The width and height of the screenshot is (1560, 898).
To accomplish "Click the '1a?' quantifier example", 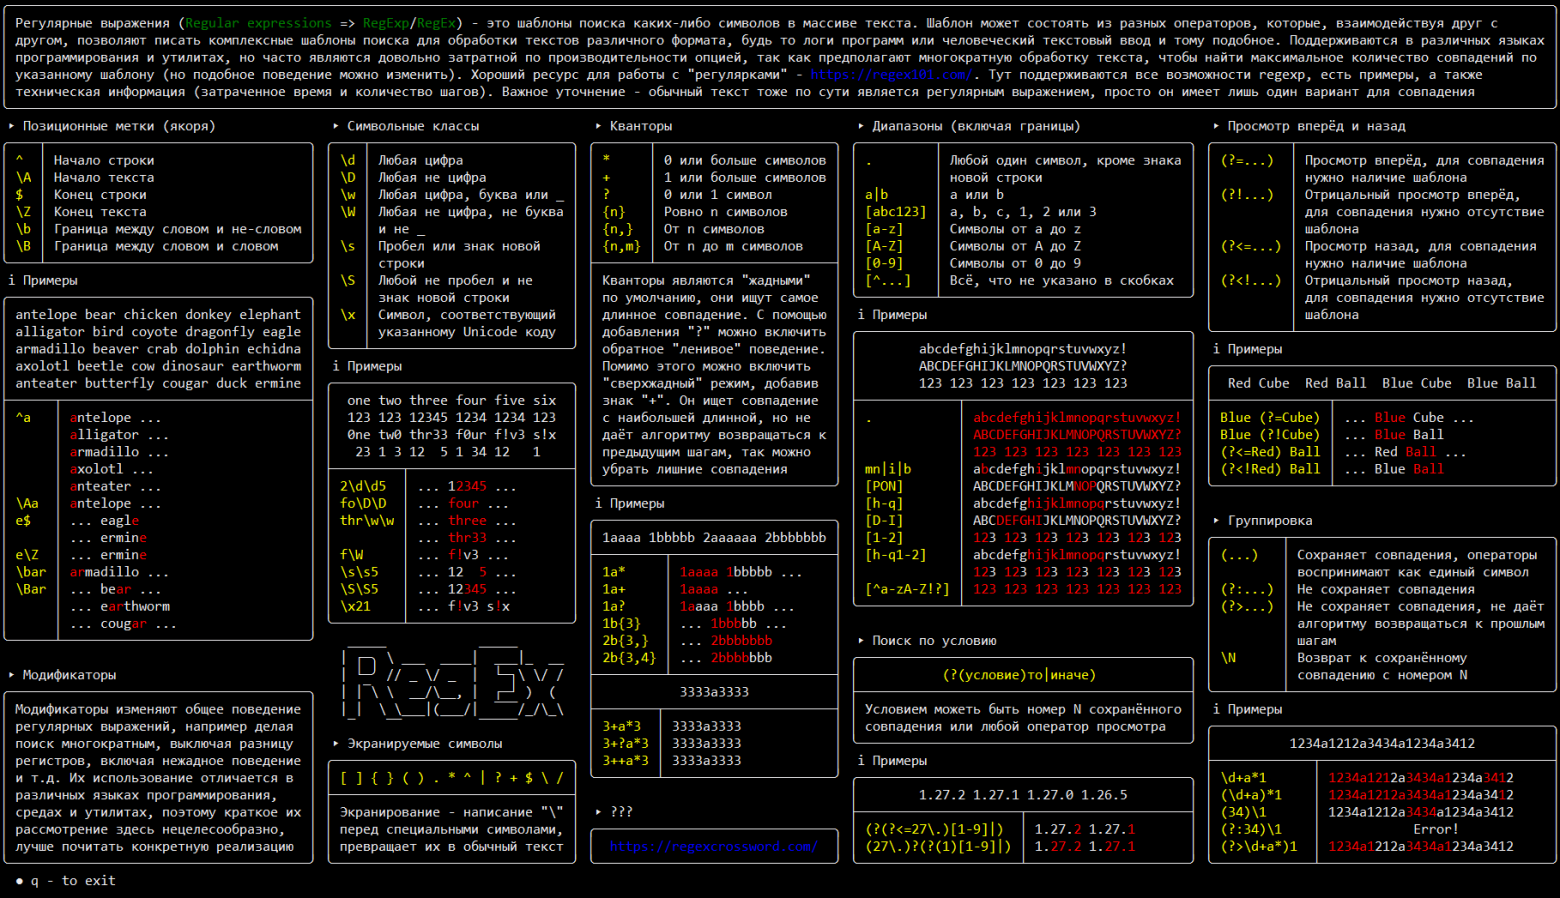I will [x=613, y=607].
